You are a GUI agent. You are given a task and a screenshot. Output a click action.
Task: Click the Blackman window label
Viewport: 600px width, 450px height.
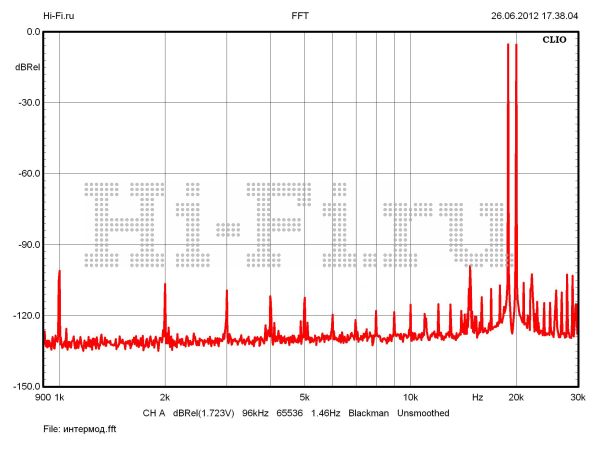point(368,412)
